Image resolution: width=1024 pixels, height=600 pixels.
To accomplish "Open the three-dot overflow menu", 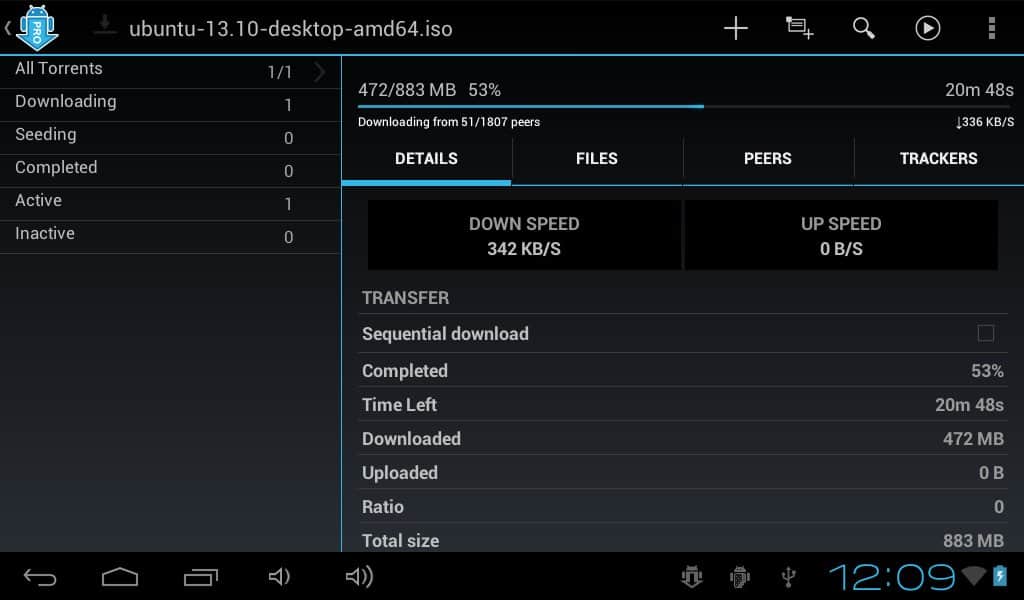I will [x=991, y=28].
